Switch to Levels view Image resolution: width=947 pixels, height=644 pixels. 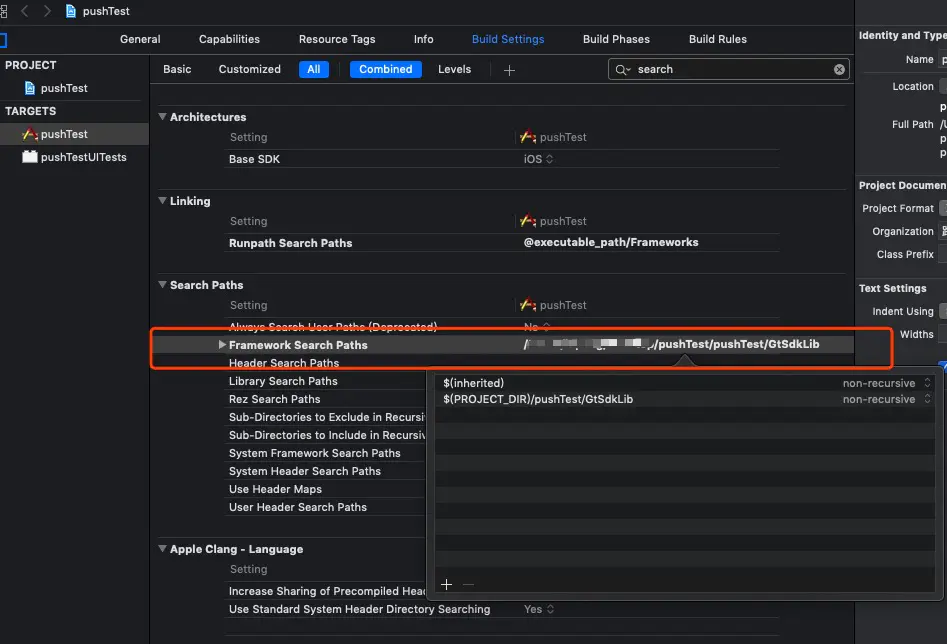tap(454, 69)
